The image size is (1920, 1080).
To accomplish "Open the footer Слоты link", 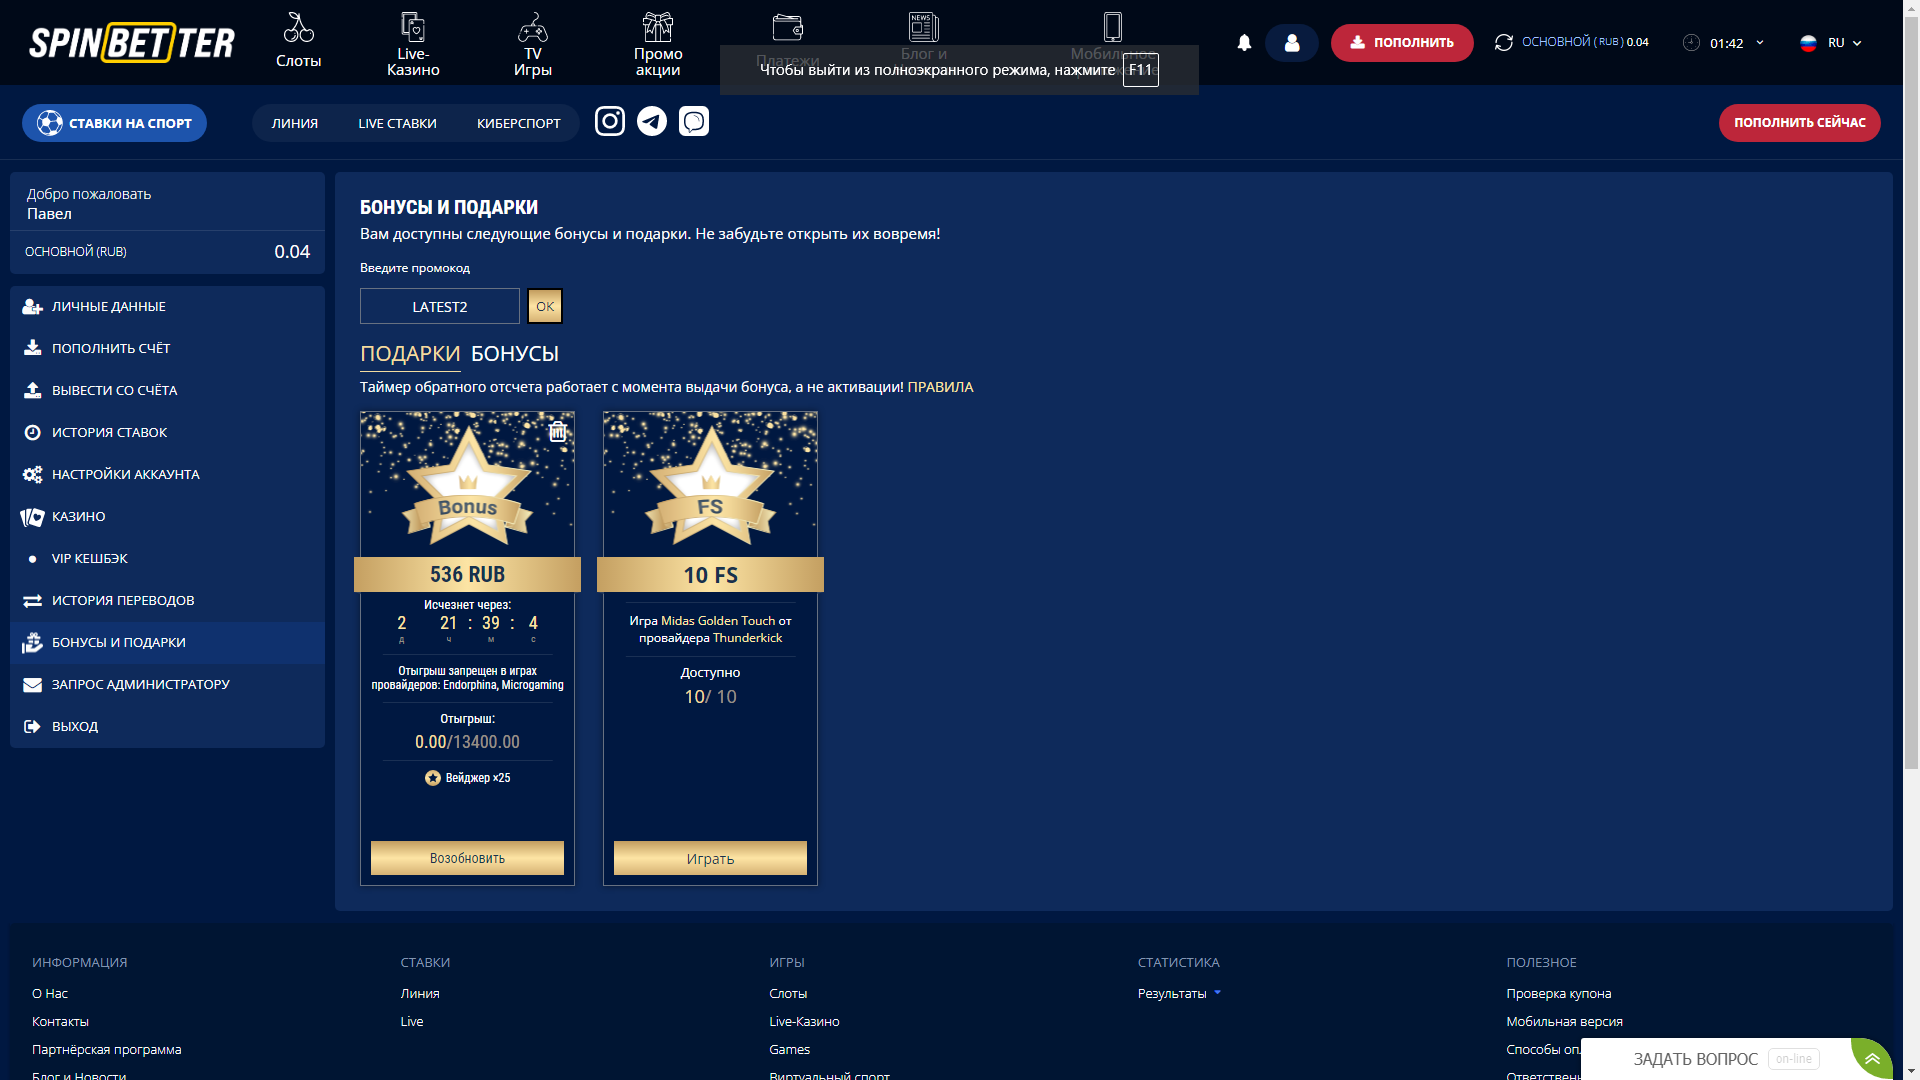I will coord(788,994).
